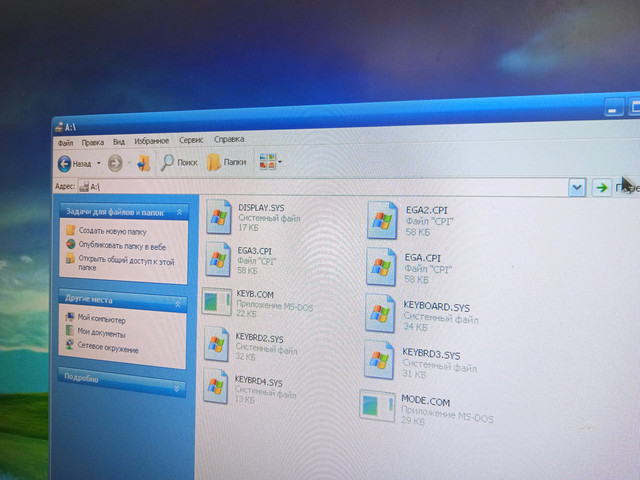Click Опубликовать папку в вебе link
This screenshot has width=640, height=480.
click(122, 246)
